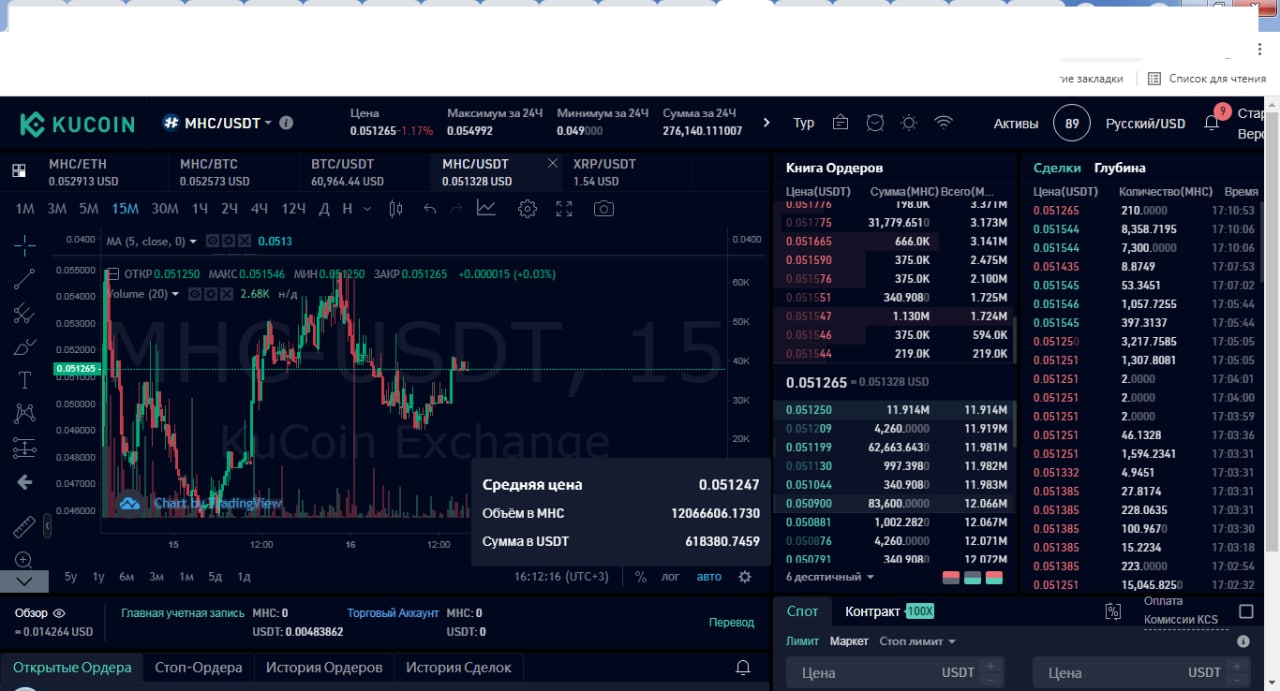
Task: Click the KuCoin logo
Action: (x=77, y=124)
